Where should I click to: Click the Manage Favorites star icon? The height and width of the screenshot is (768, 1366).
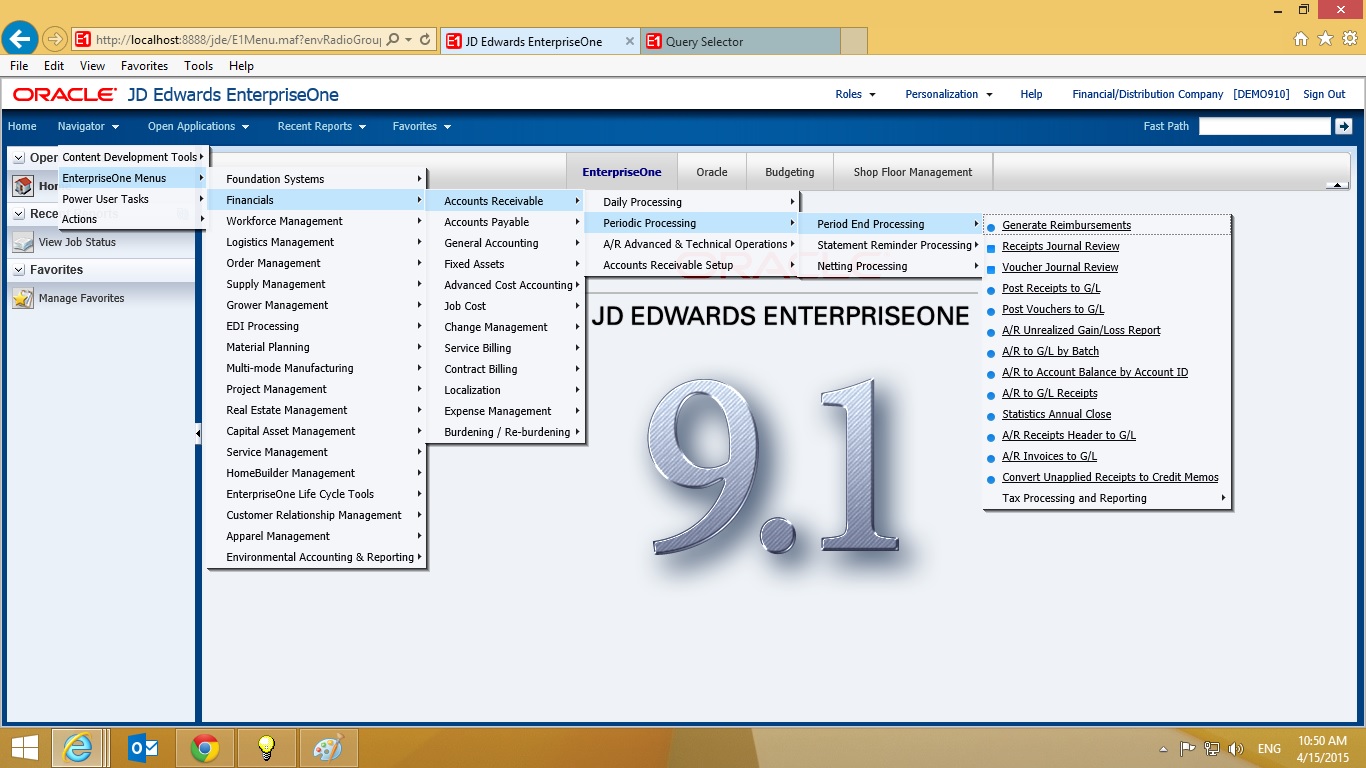tap(23, 298)
